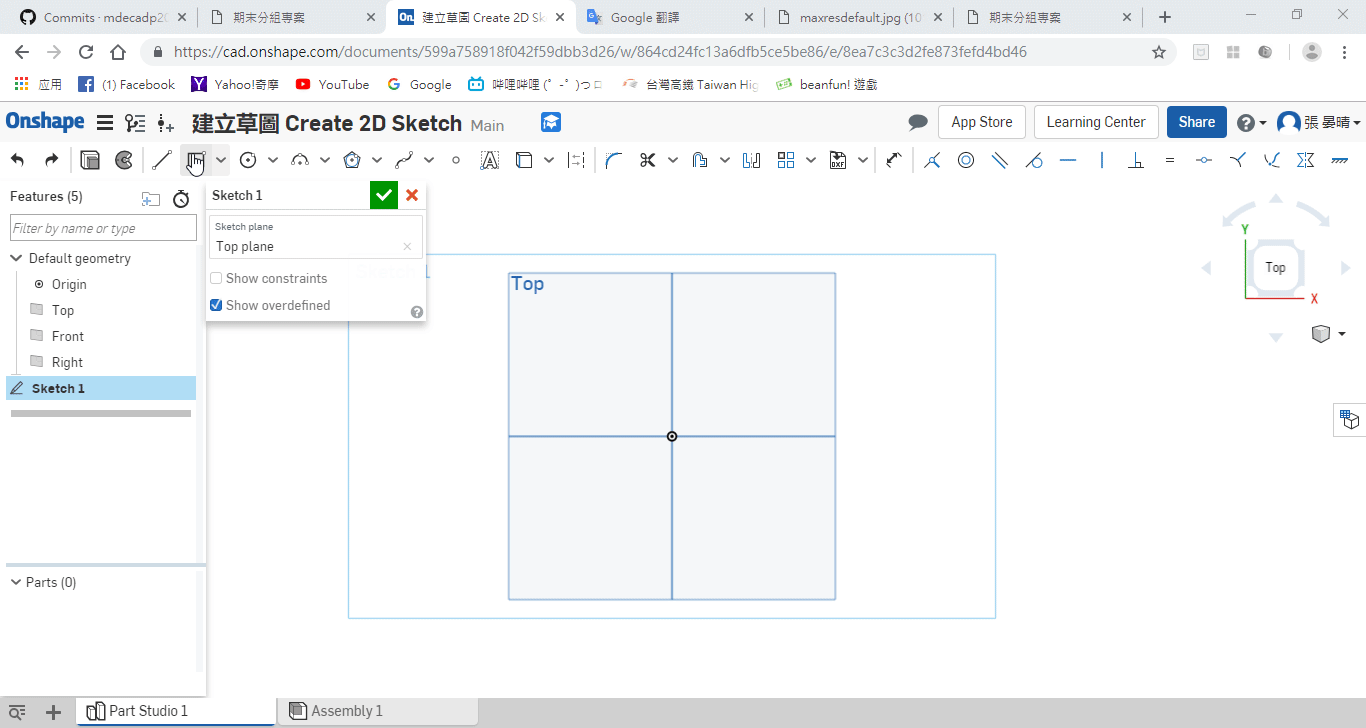Open the polygon tool dropdown arrow
1366x728 pixels.
pos(377,160)
